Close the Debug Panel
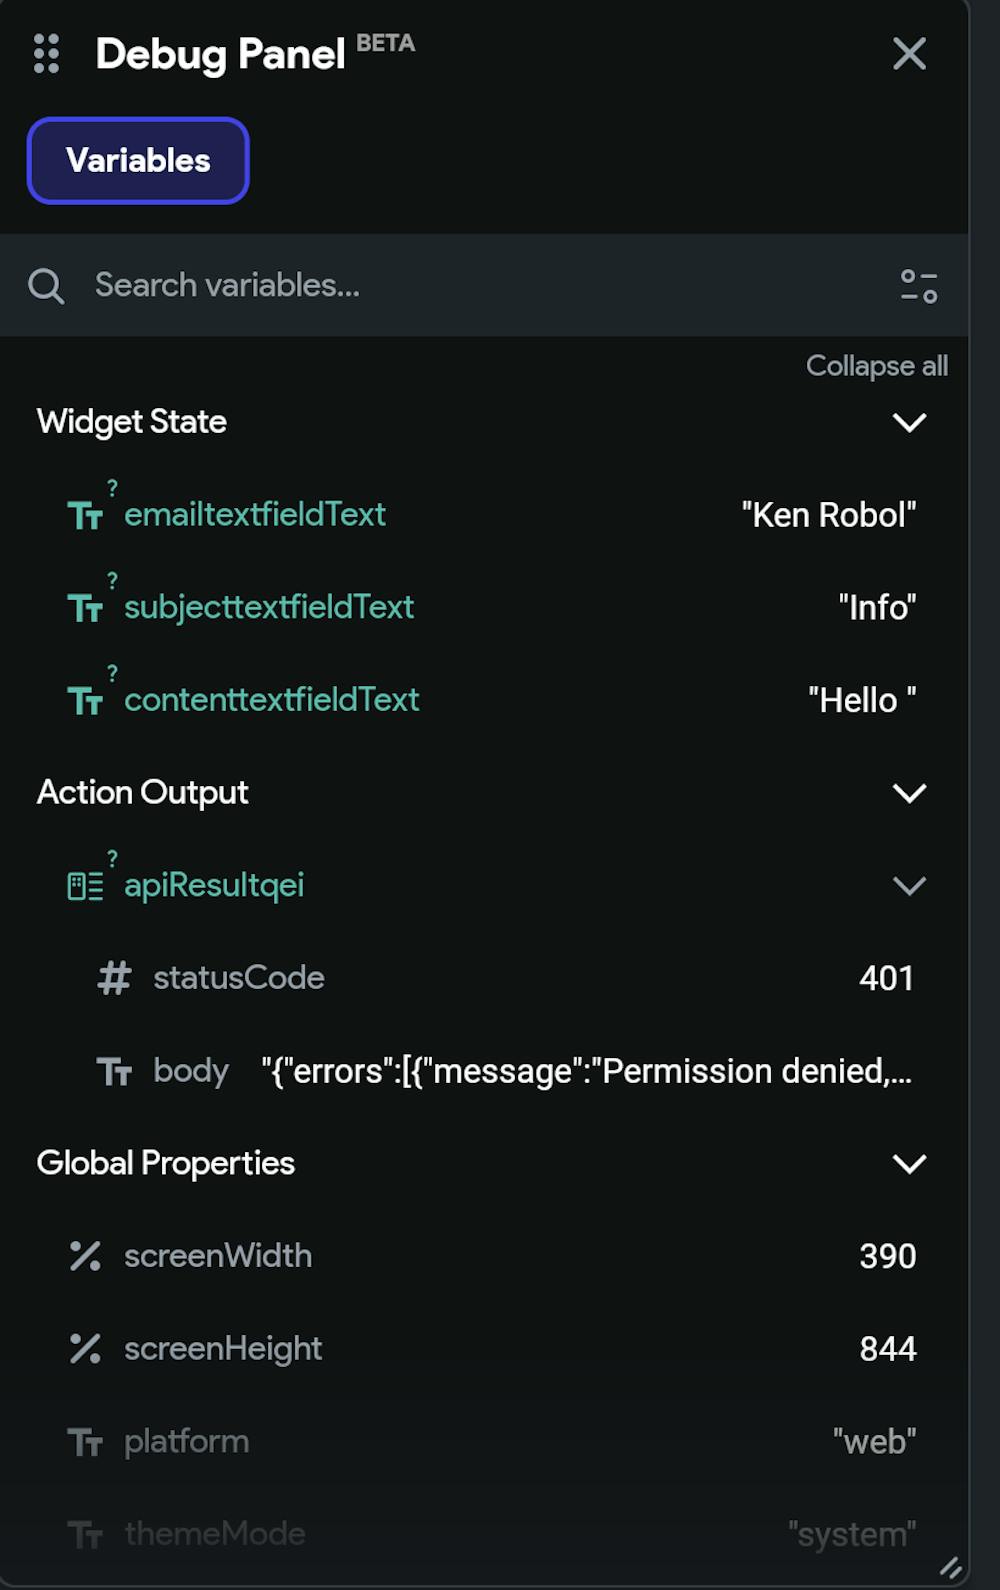Screen dimensions: 1000x1590 pyautogui.click(x=909, y=54)
